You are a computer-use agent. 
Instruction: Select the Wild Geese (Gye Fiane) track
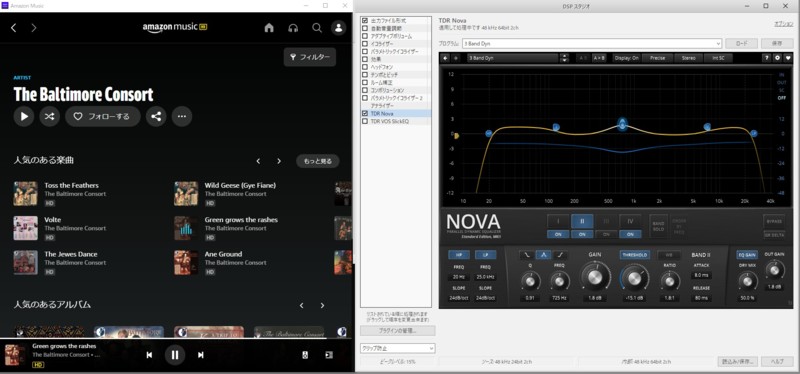coord(240,185)
